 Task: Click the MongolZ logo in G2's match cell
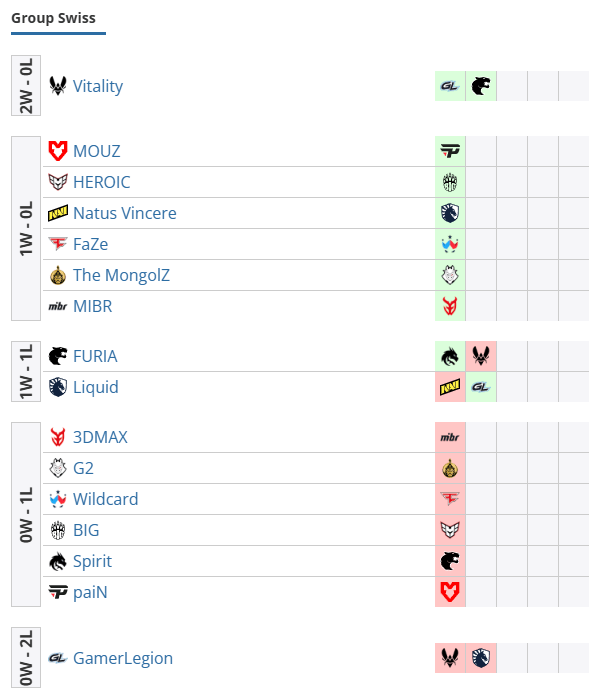[450, 468]
